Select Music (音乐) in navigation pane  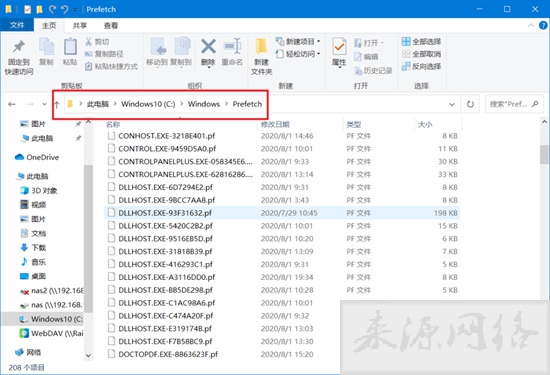point(33,262)
